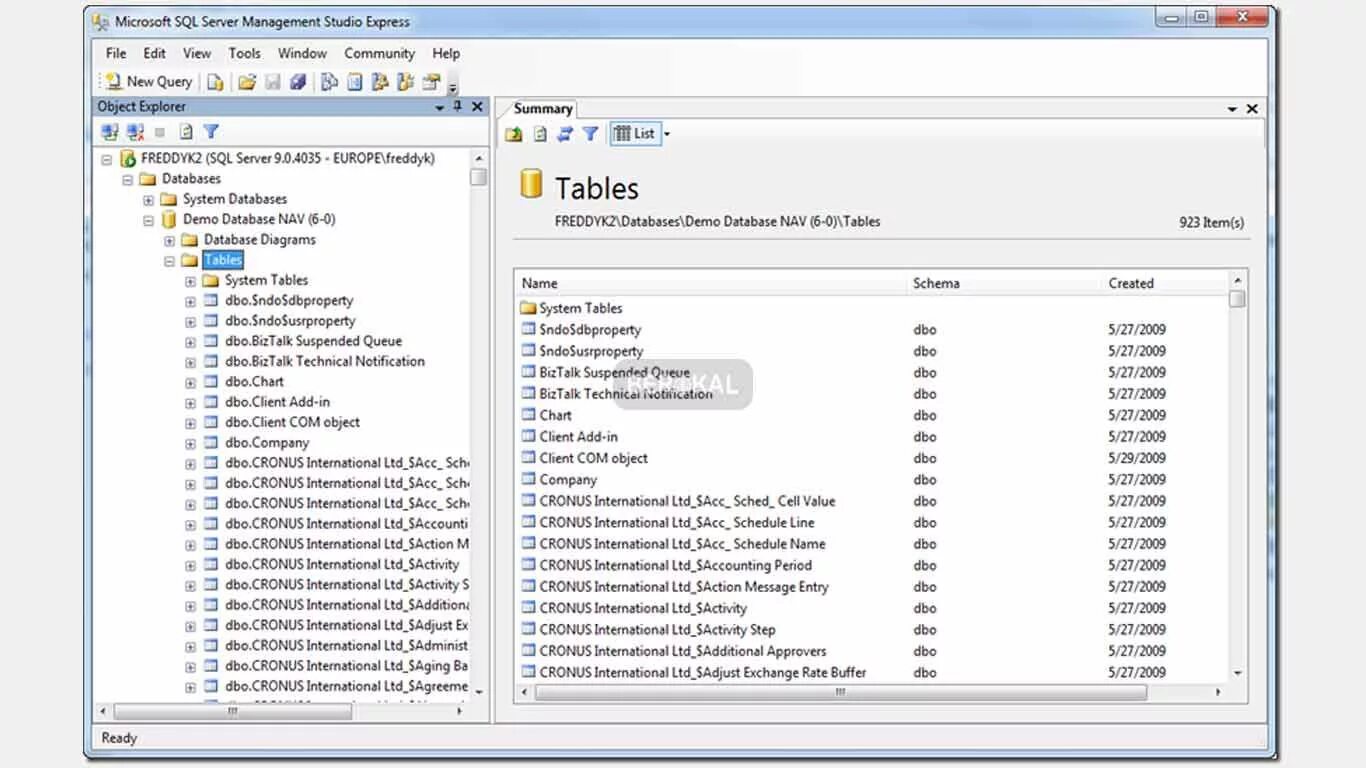
Task: Click Refresh icon in Object Explorer toolbar
Action: coord(186,131)
